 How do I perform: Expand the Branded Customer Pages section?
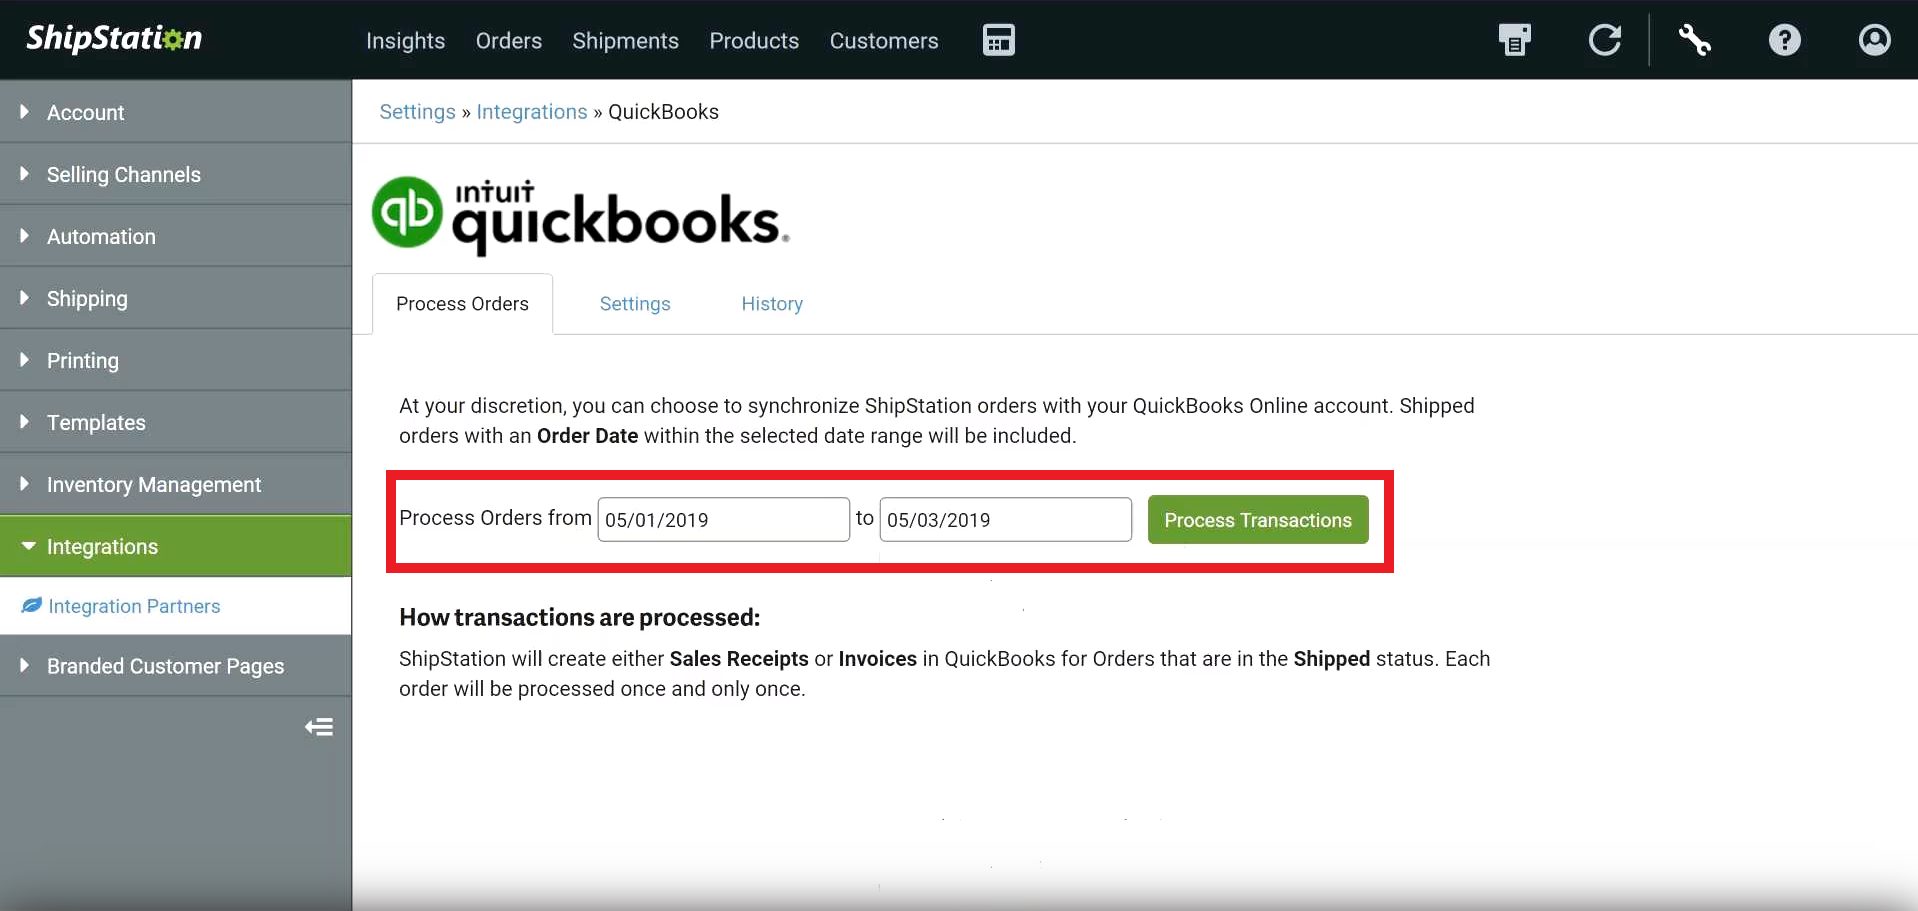click(176, 666)
